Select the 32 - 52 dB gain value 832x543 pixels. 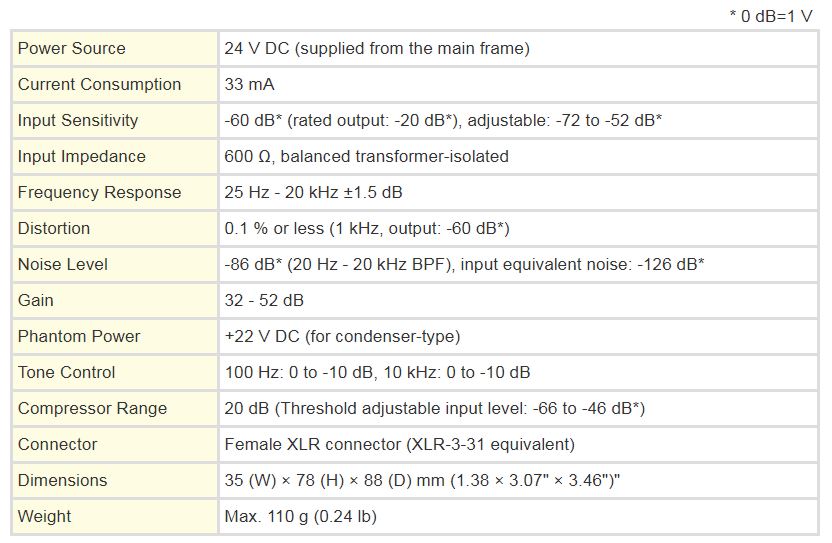[x=264, y=300]
